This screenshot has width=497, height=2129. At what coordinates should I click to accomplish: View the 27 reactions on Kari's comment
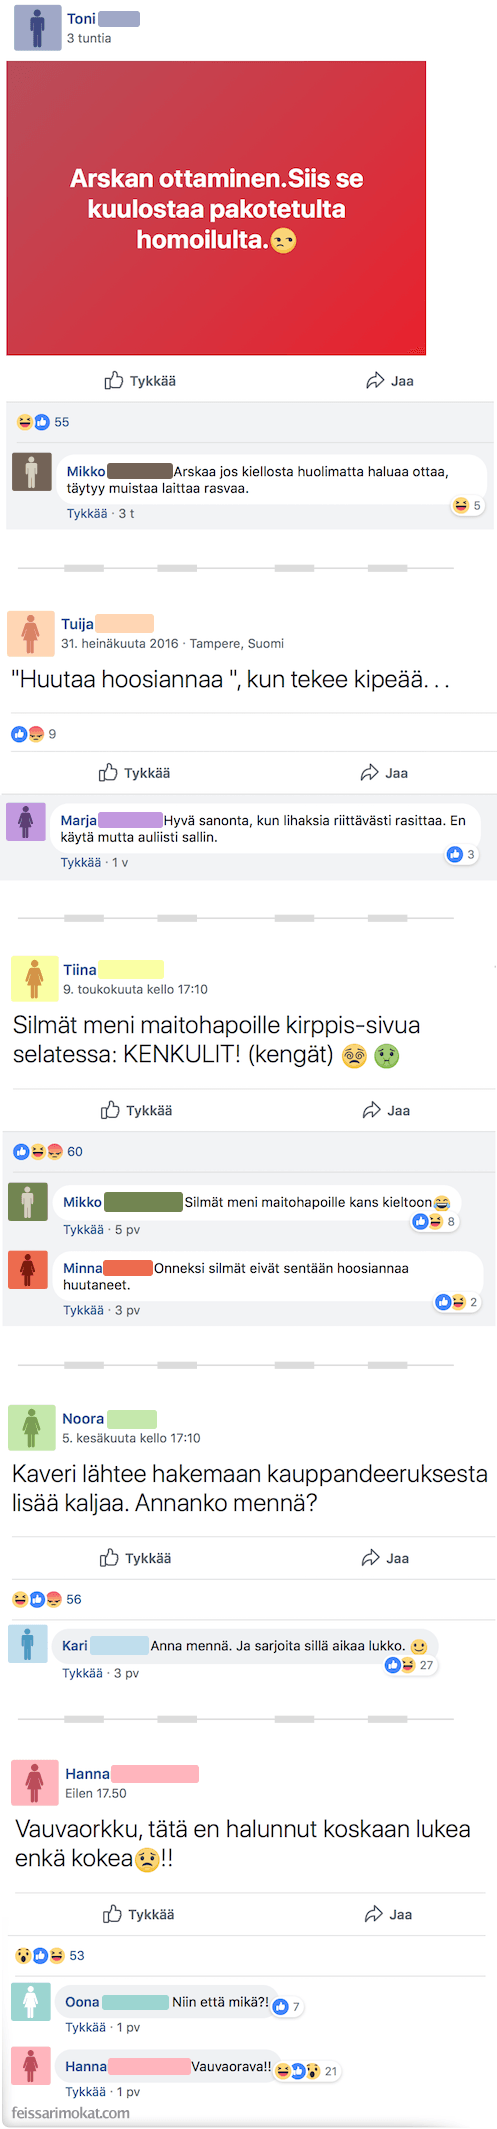[x=410, y=1665]
